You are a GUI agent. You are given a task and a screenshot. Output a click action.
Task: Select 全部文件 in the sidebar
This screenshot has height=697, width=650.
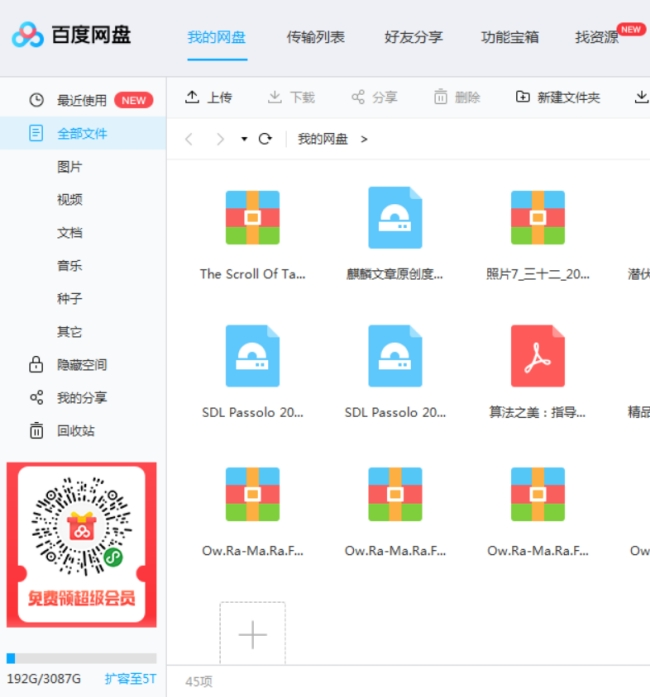(x=83, y=133)
